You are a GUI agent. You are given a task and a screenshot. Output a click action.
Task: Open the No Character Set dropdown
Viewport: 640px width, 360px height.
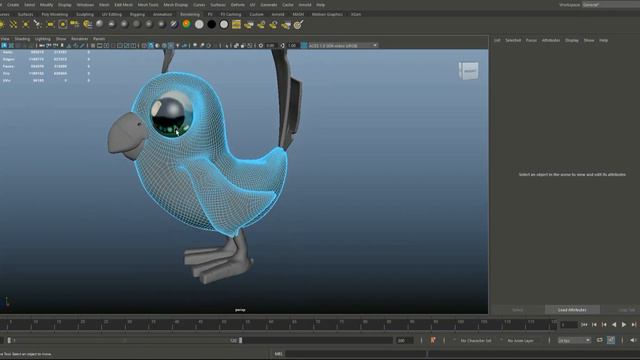[476, 340]
